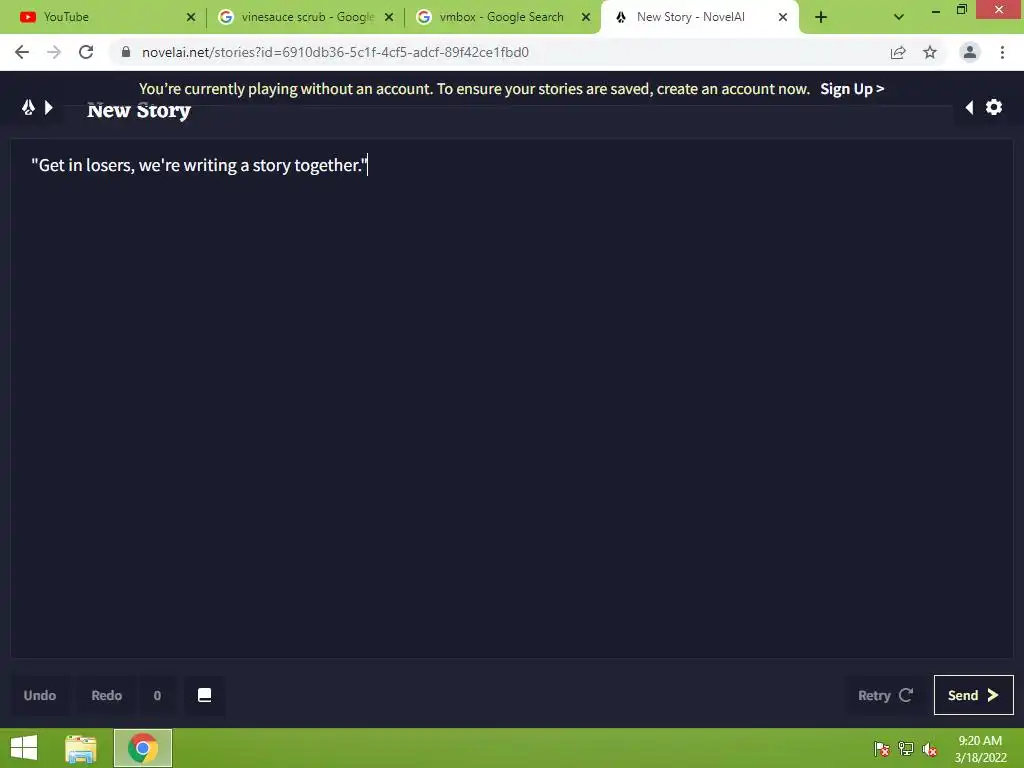Click the Undo button
The image size is (1024, 768).
click(40, 696)
